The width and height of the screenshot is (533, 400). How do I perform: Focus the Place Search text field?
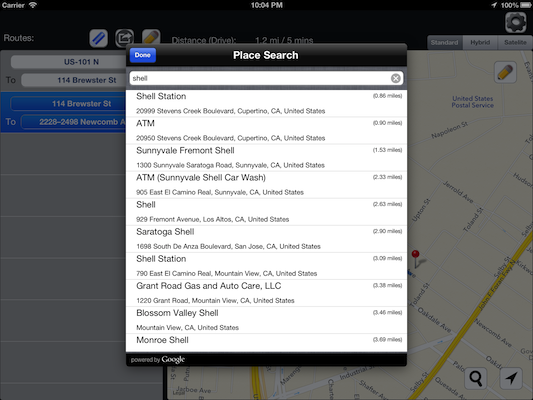[x=260, y=79]
